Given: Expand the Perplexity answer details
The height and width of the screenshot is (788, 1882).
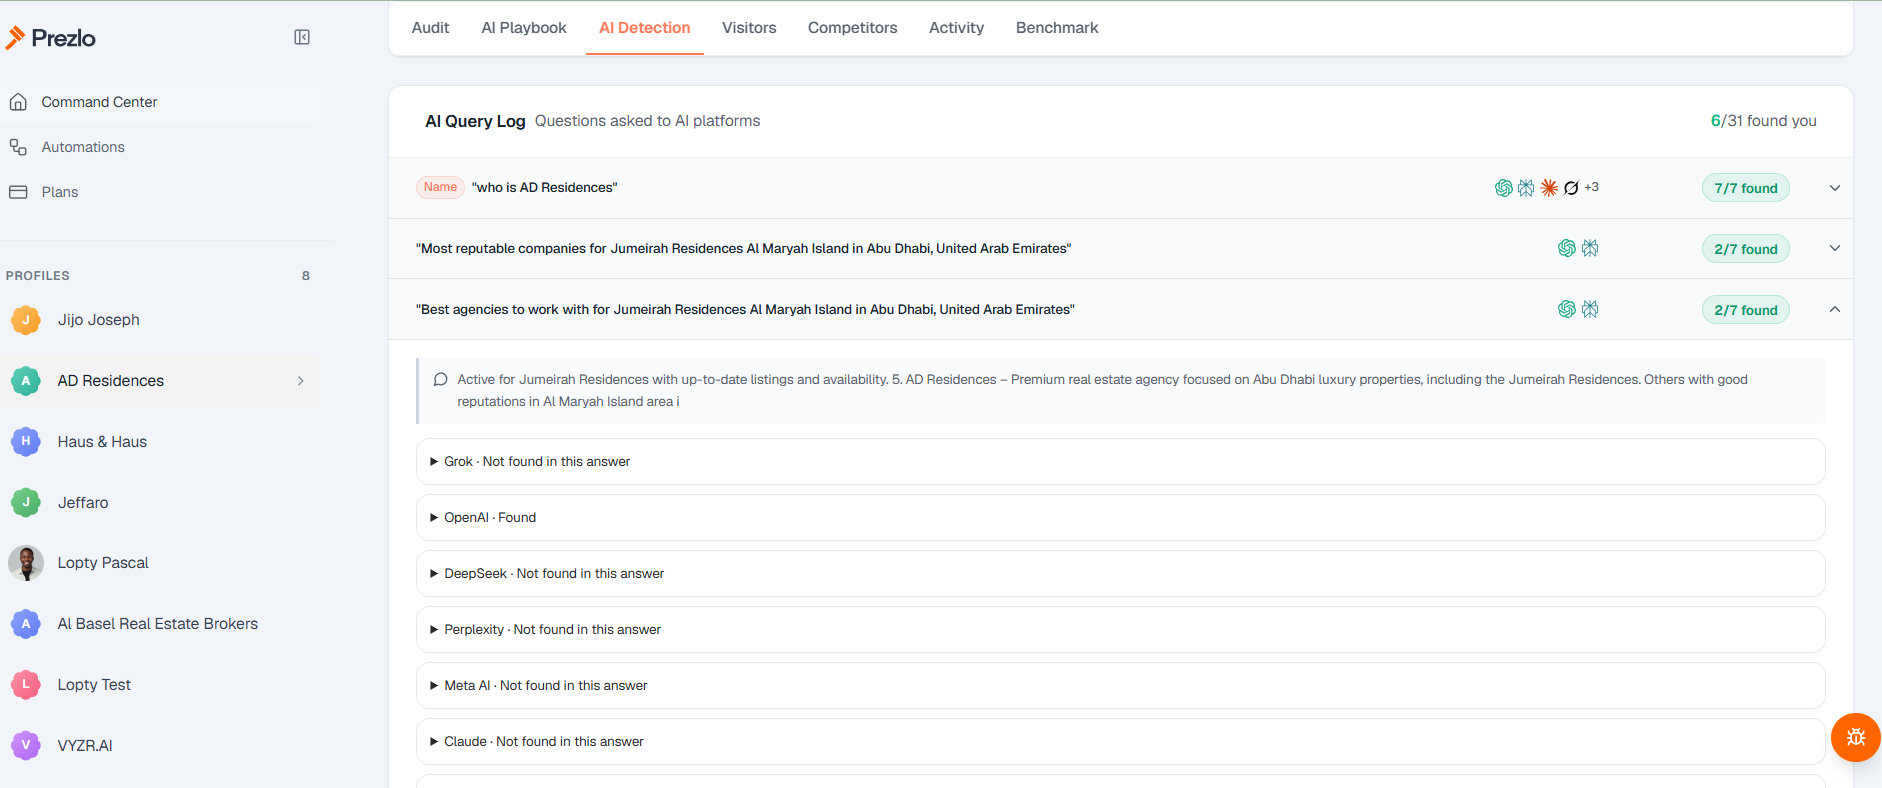Looking at the screenshot, I should (1120, 630).
